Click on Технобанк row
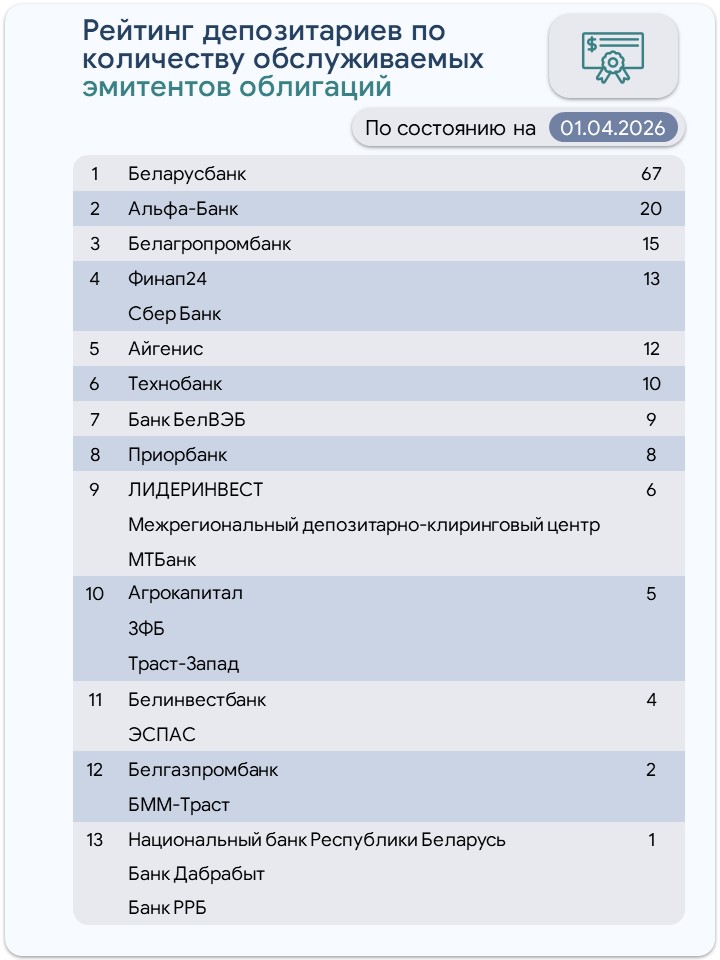 pos(175,384)
